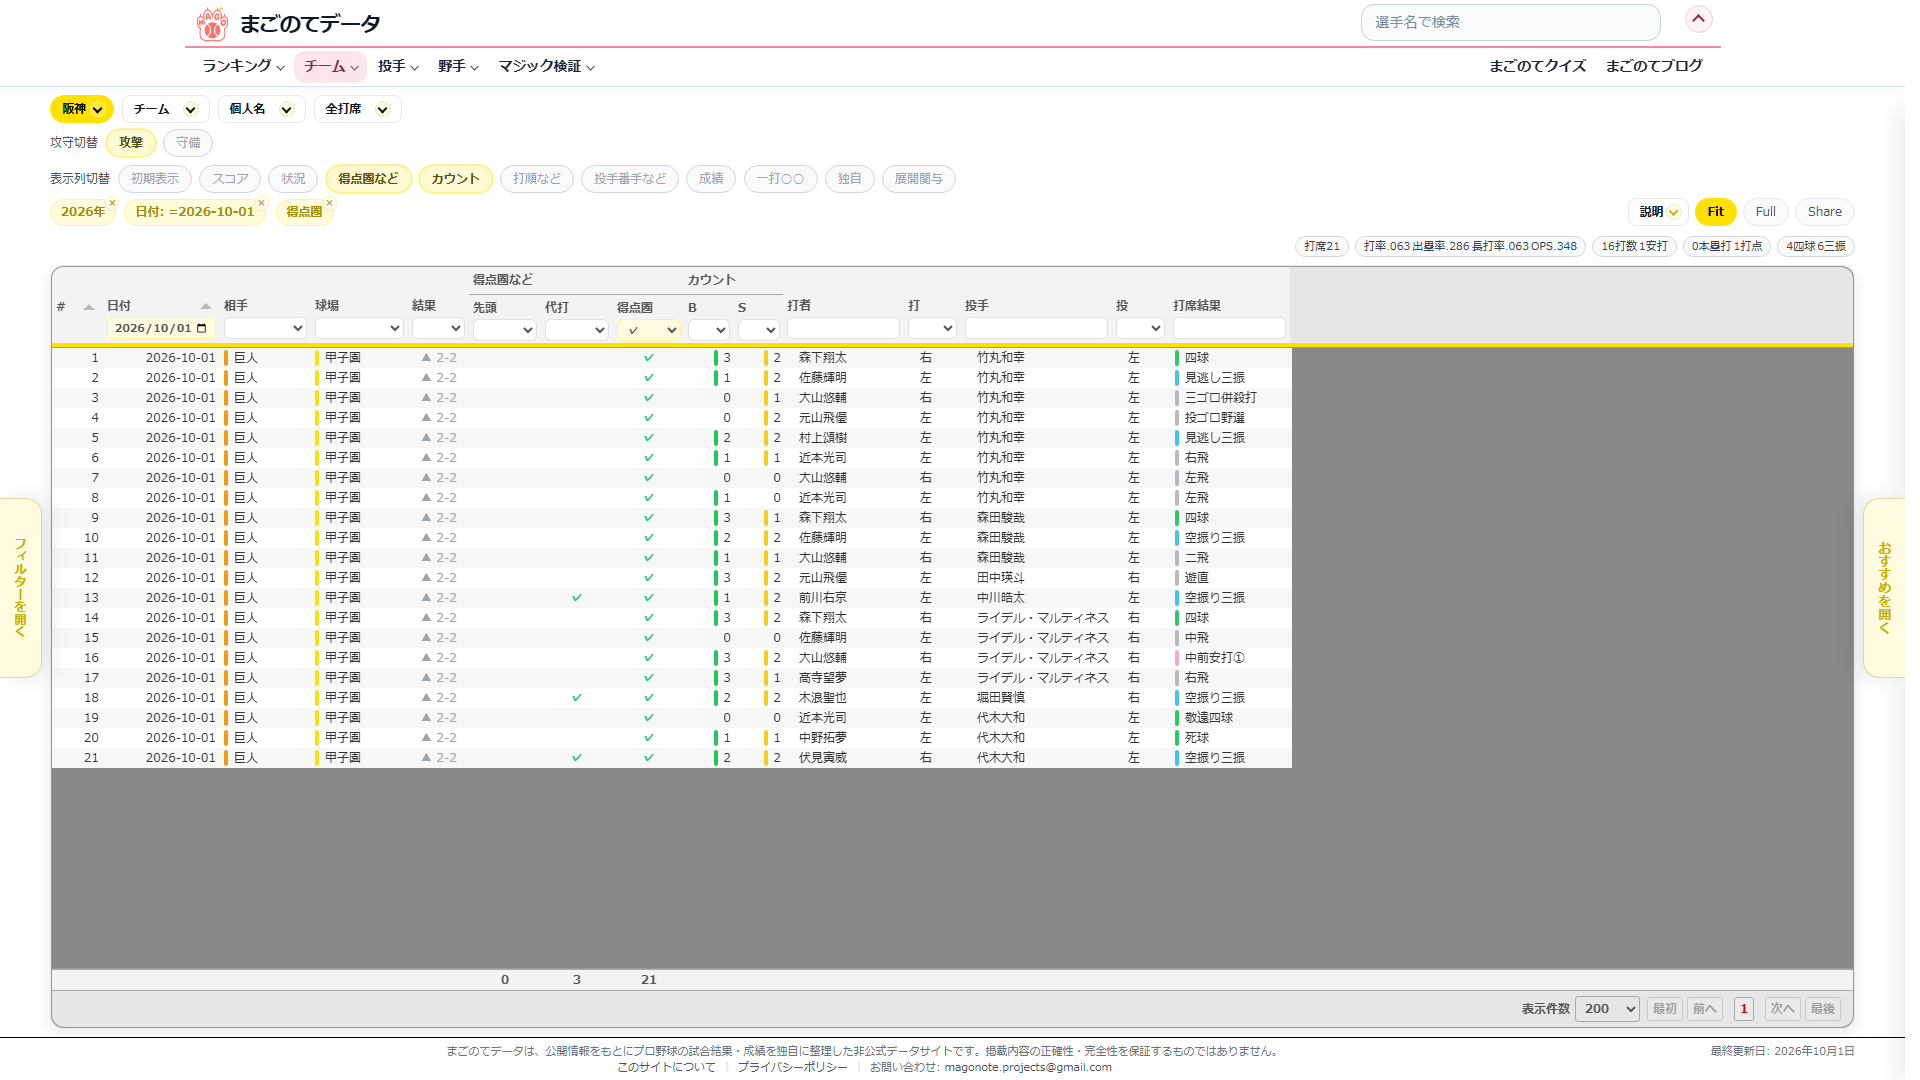Select the Fit view button
This screenshot has width=1920, height=1080.
(1715, 212)
